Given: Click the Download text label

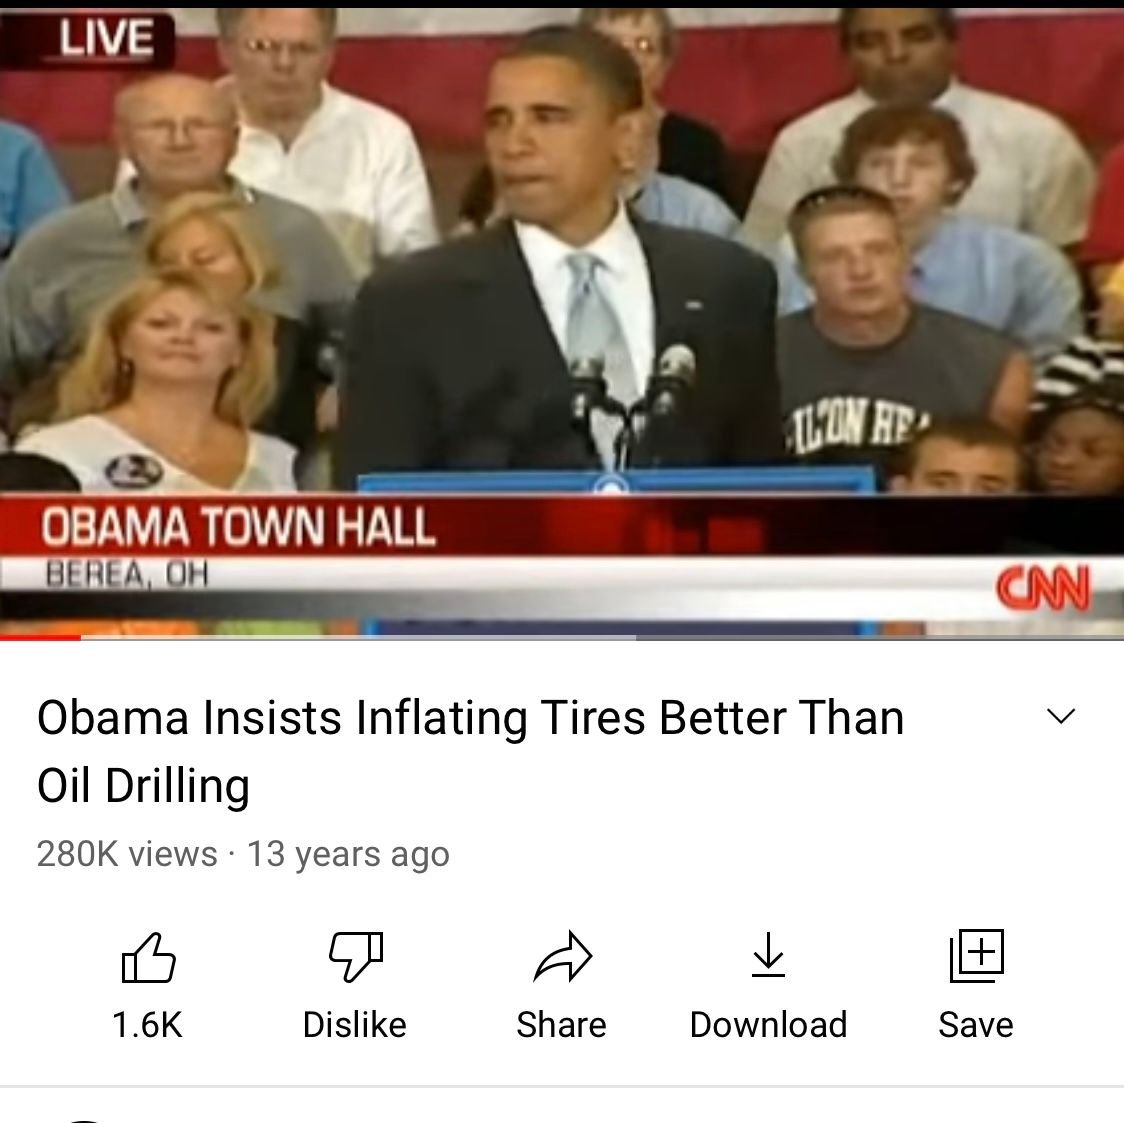Looking at the screenshot, I should pyautogui.click(x=768, y=1024).
